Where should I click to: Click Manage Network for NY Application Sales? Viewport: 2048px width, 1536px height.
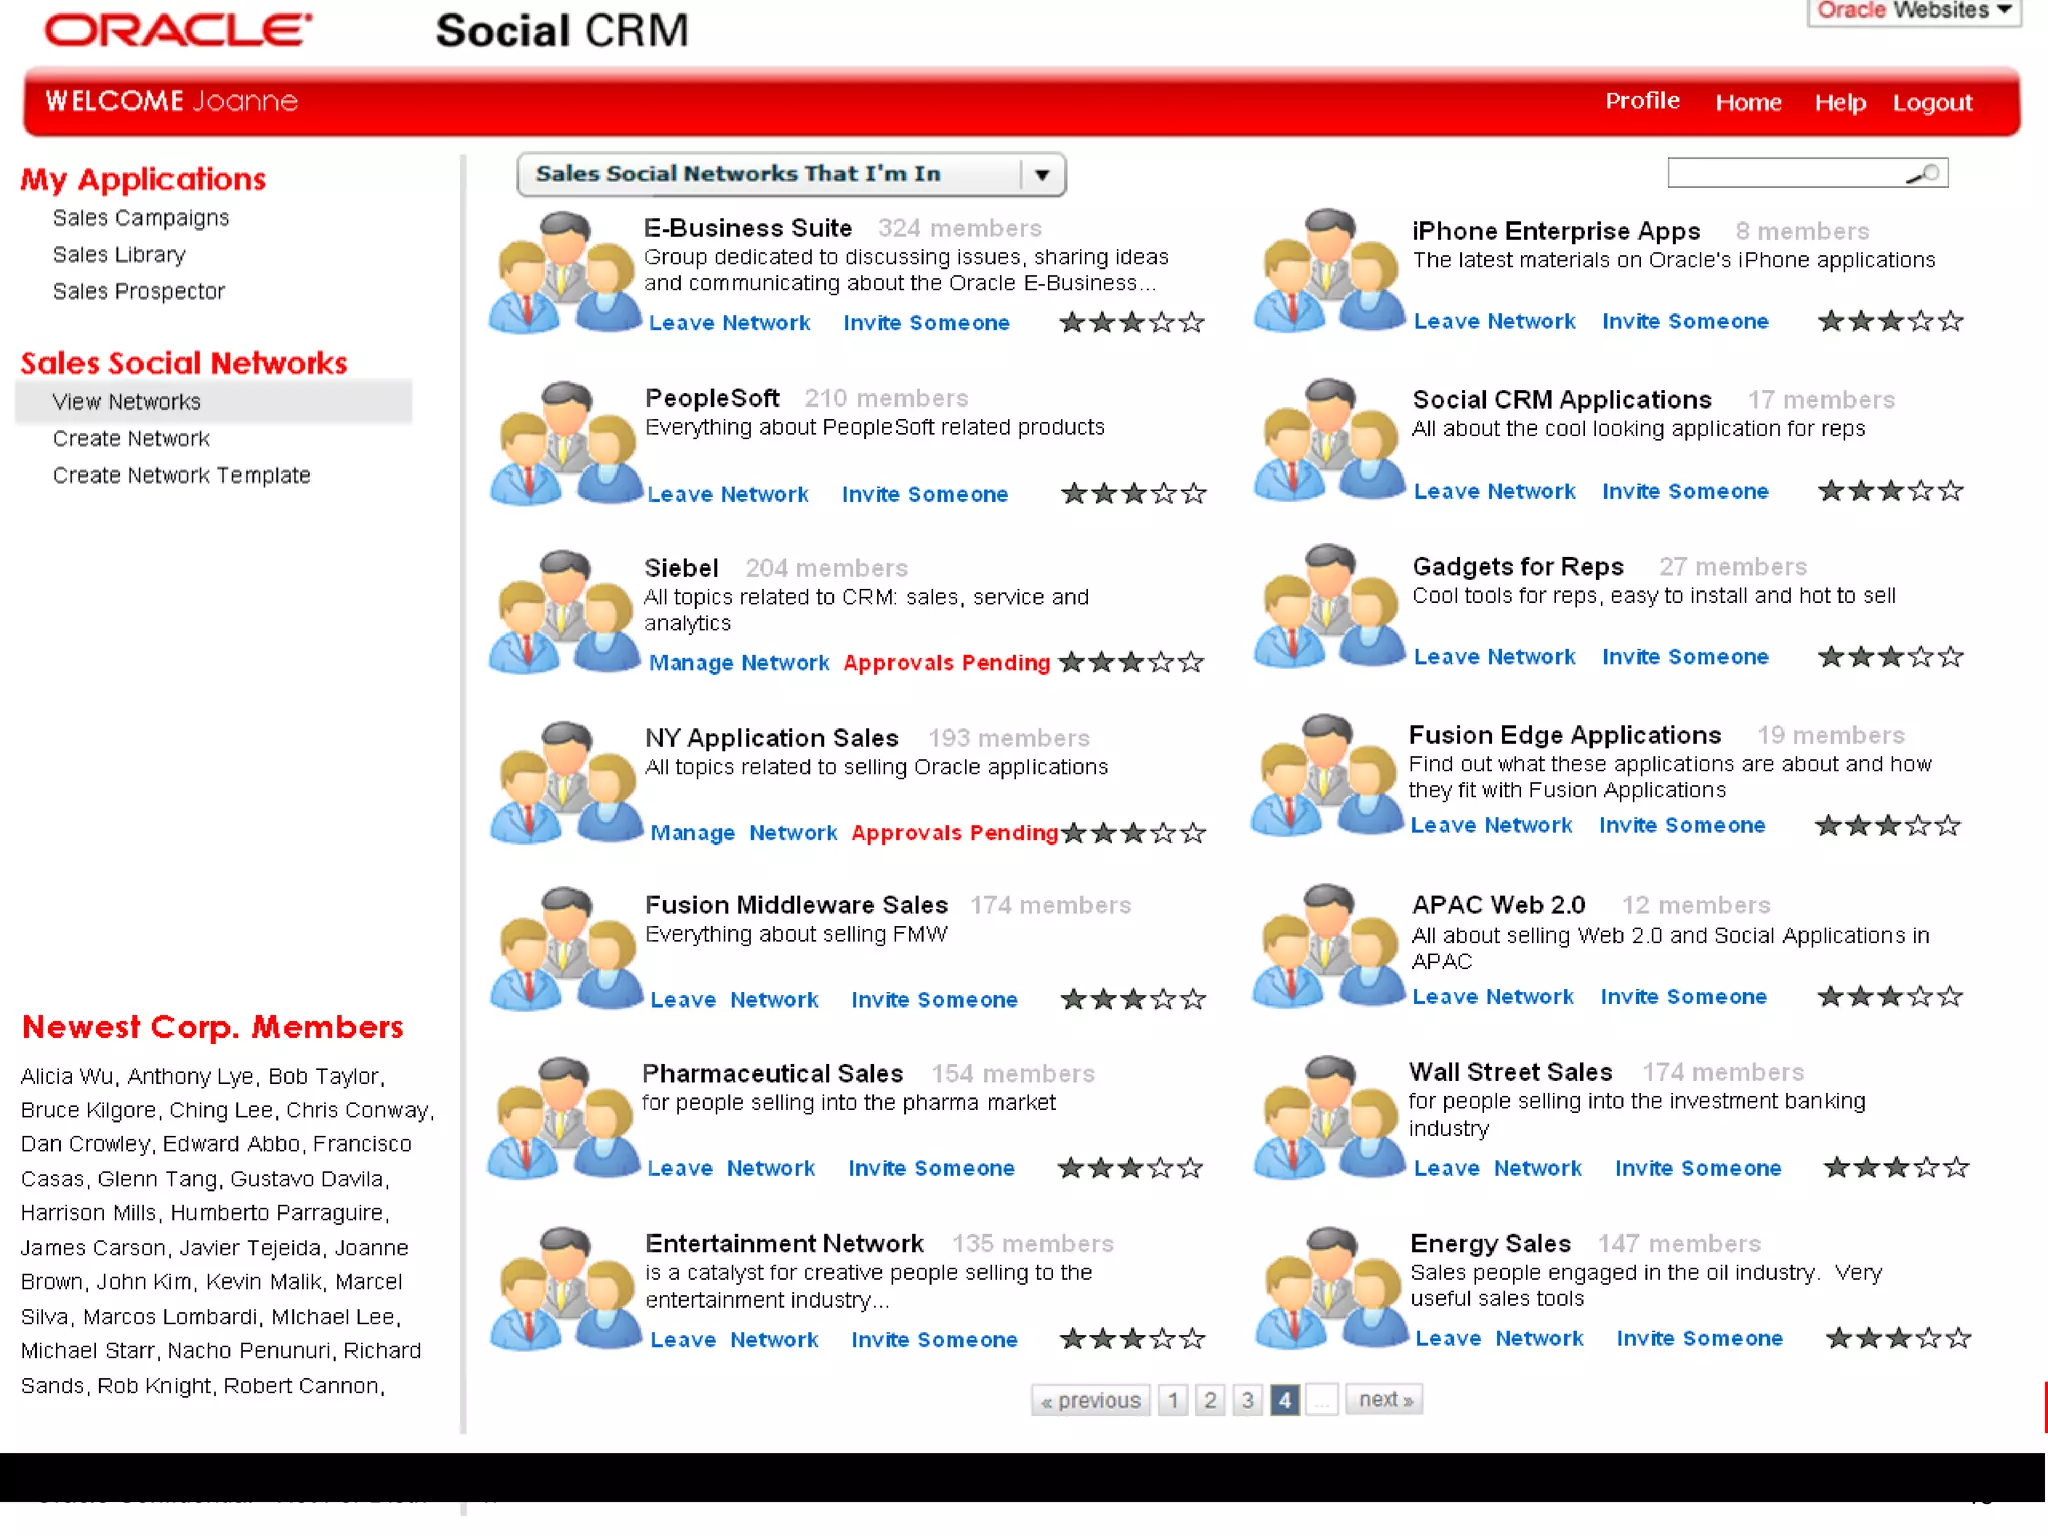[x=743, y=833]
